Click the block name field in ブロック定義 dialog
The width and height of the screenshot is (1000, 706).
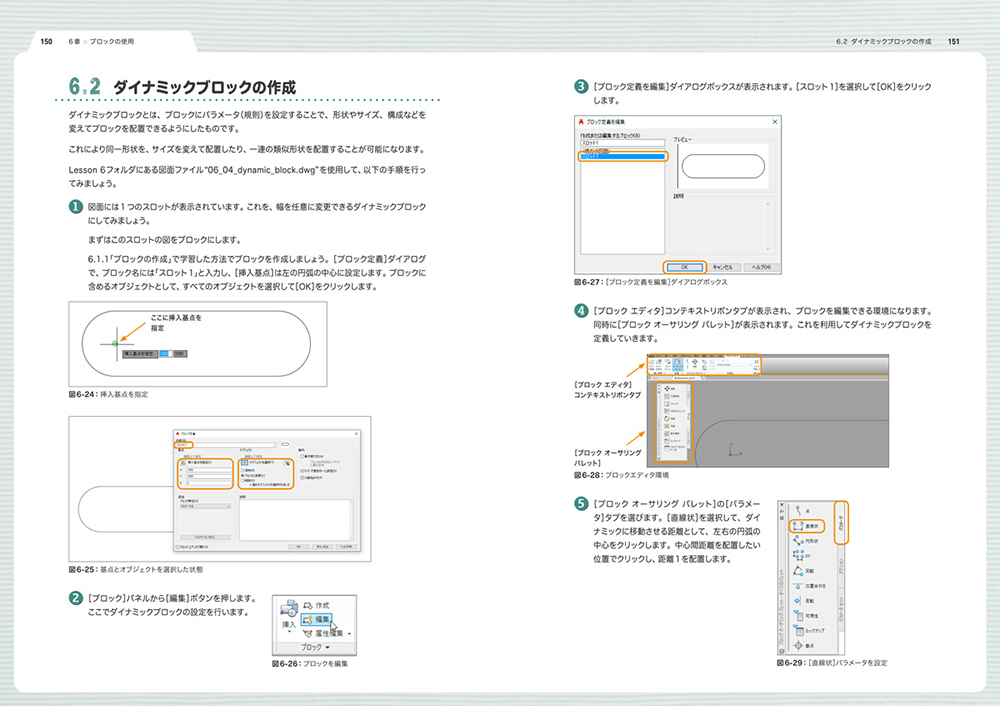coord(225,445)
